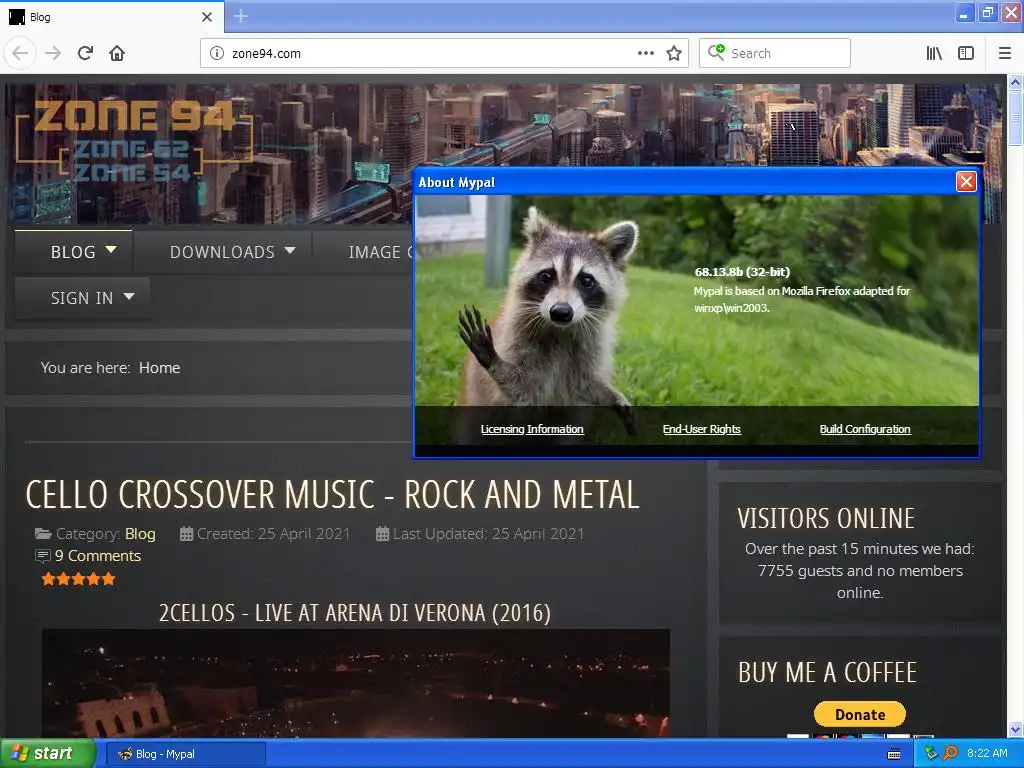This screenshot has width=1024, height=768.
Task: Click the vertical scrollbar thumb
Action: pyautogui.click(x=1015, y=118)
